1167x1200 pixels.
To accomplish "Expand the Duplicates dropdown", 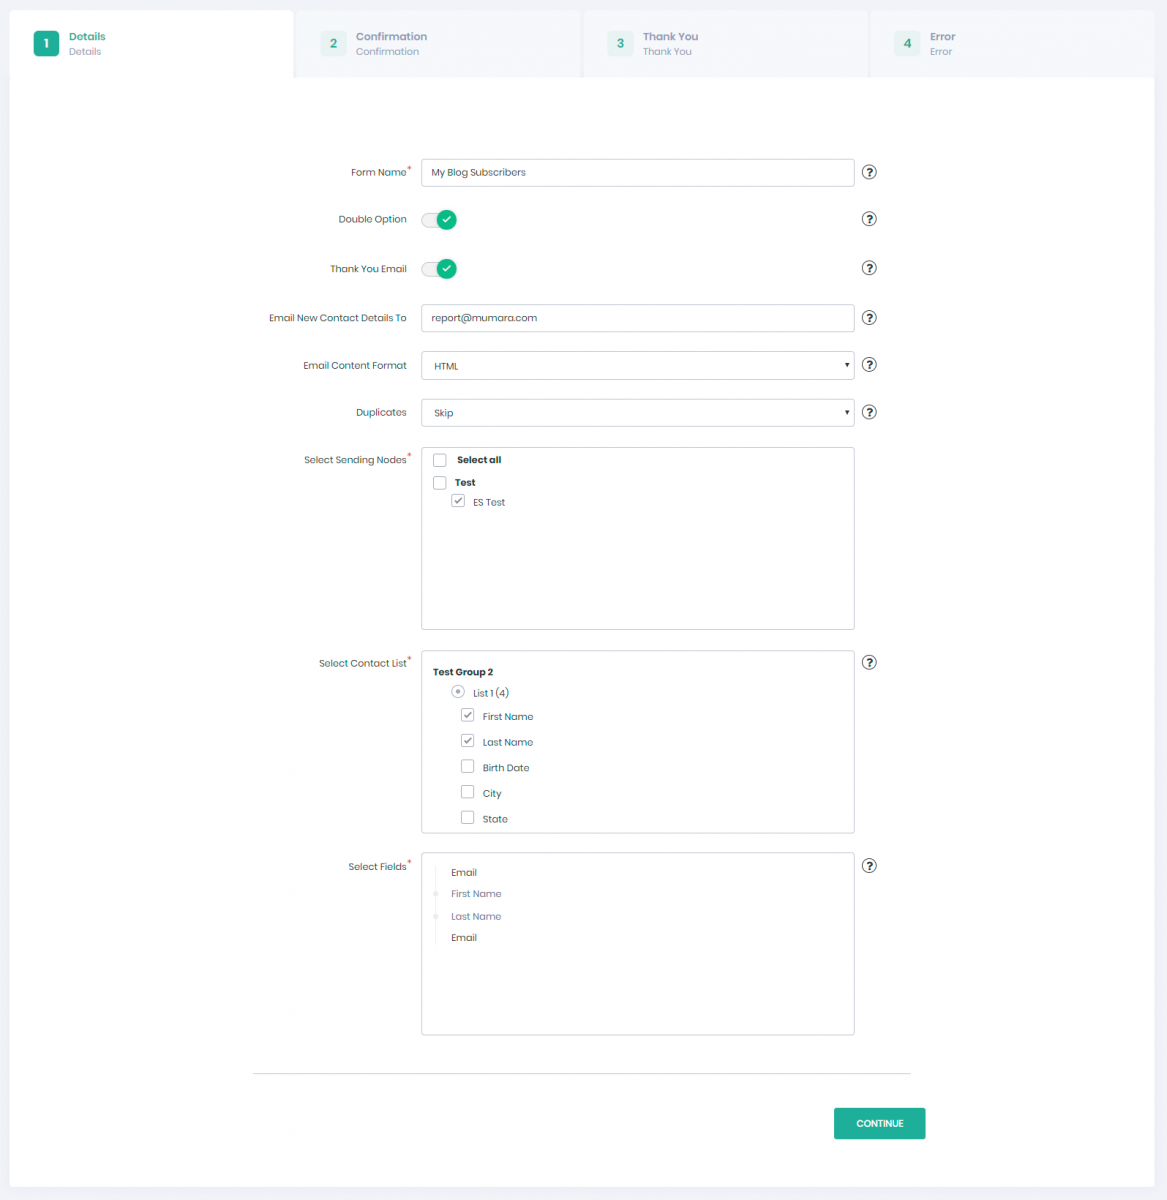I will 637,413.
